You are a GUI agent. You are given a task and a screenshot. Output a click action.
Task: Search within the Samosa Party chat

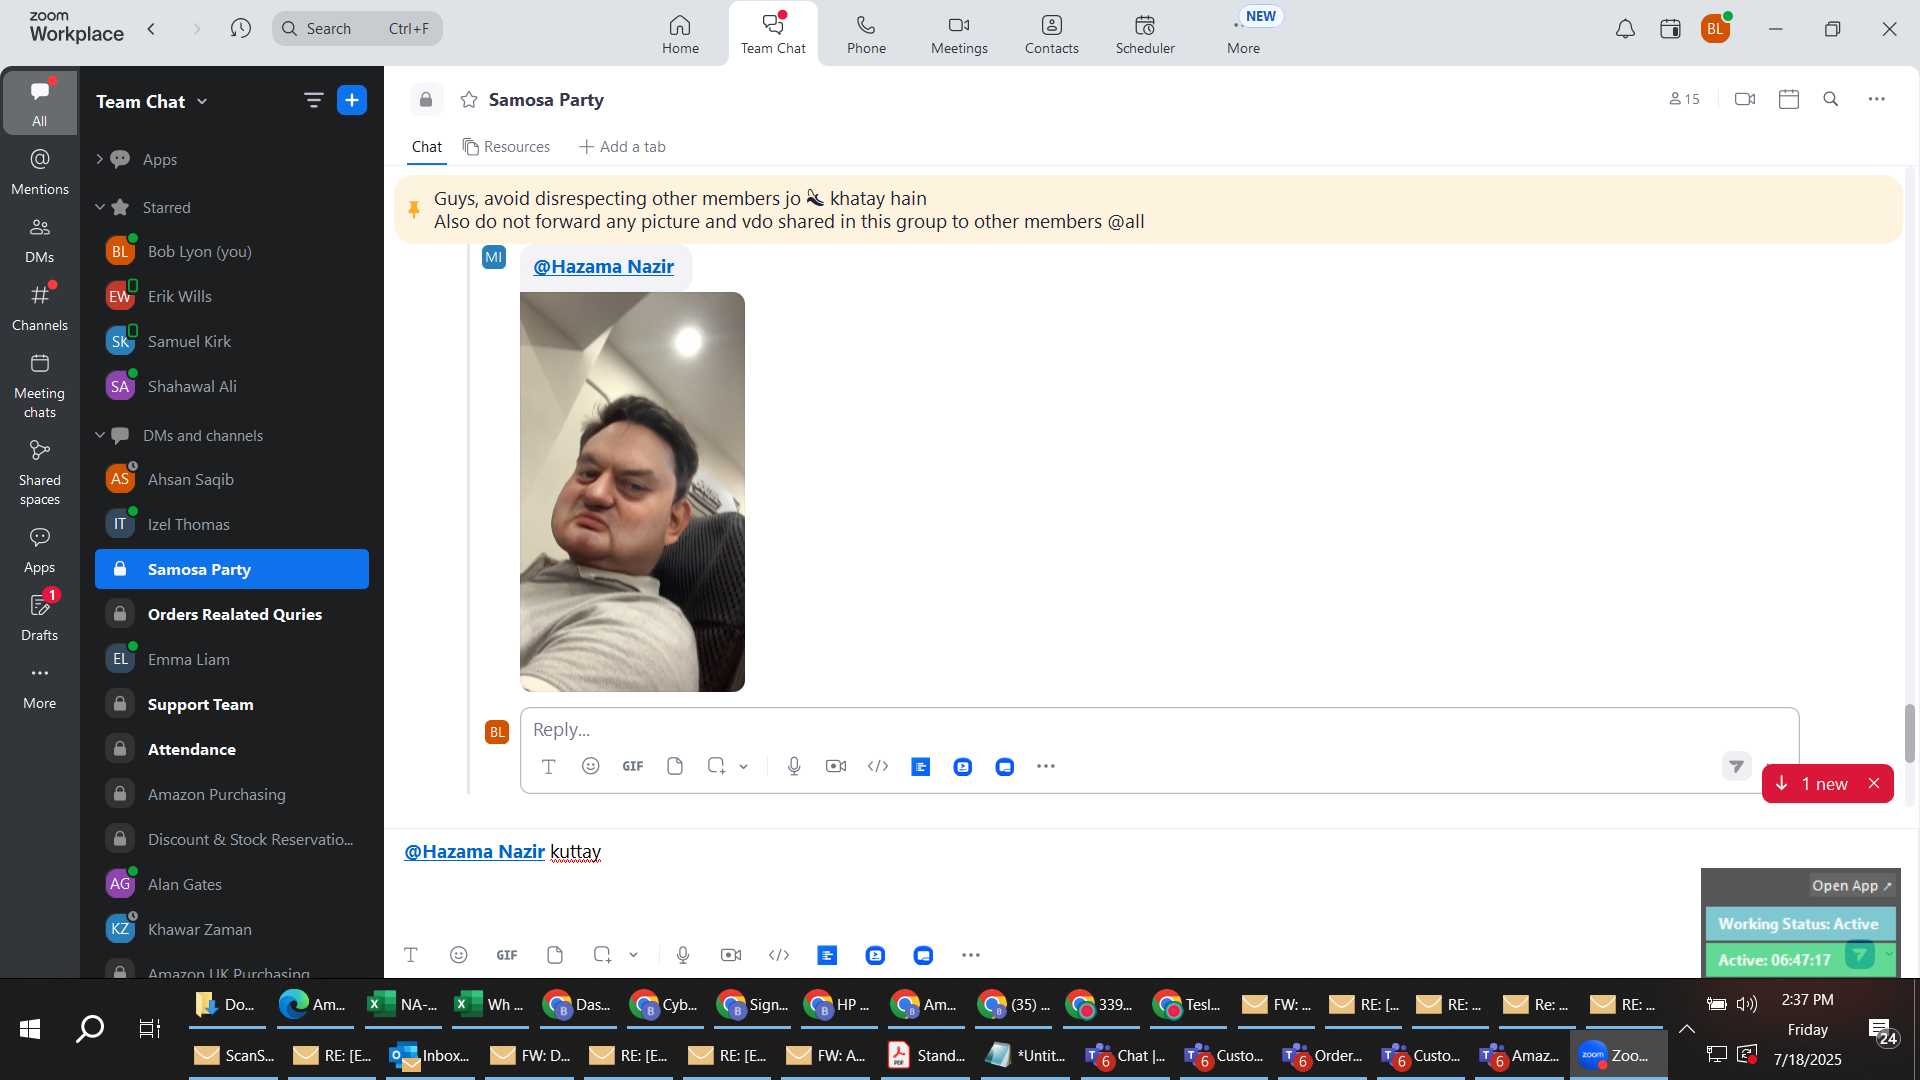(x=1831, y=99)
